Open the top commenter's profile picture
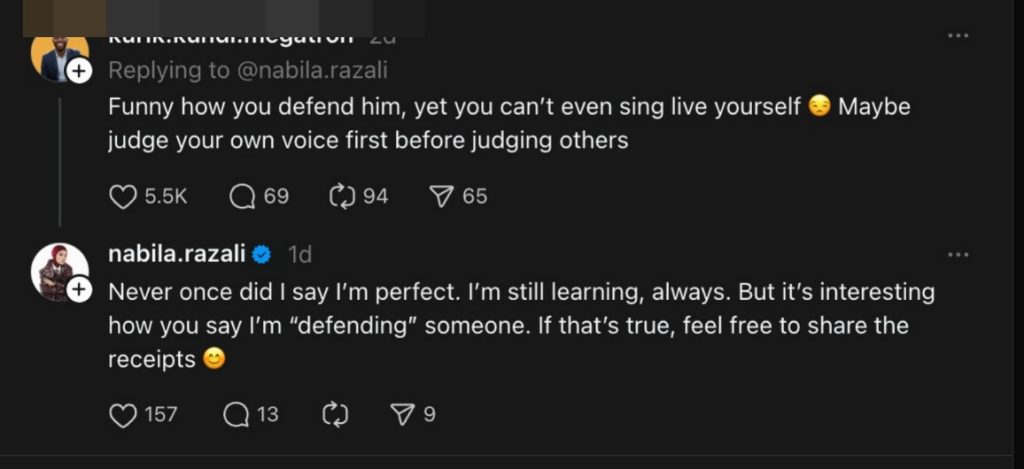 click(56, 56)
